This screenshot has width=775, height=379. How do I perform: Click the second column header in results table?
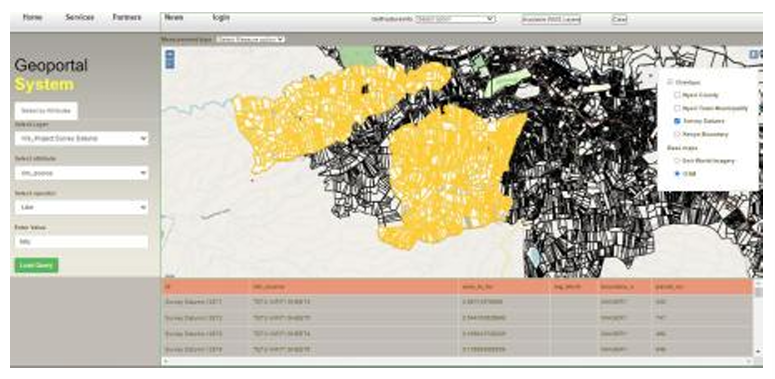tap(354, 287)
